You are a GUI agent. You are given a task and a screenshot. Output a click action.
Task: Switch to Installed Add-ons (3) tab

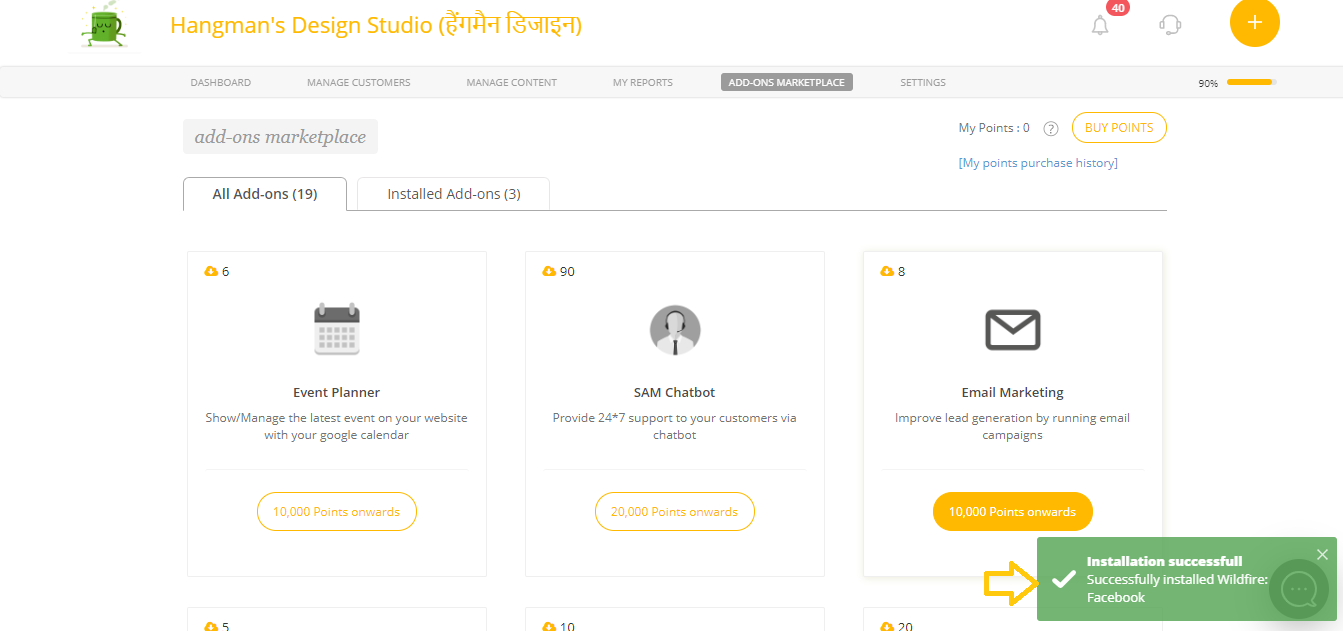454,194
